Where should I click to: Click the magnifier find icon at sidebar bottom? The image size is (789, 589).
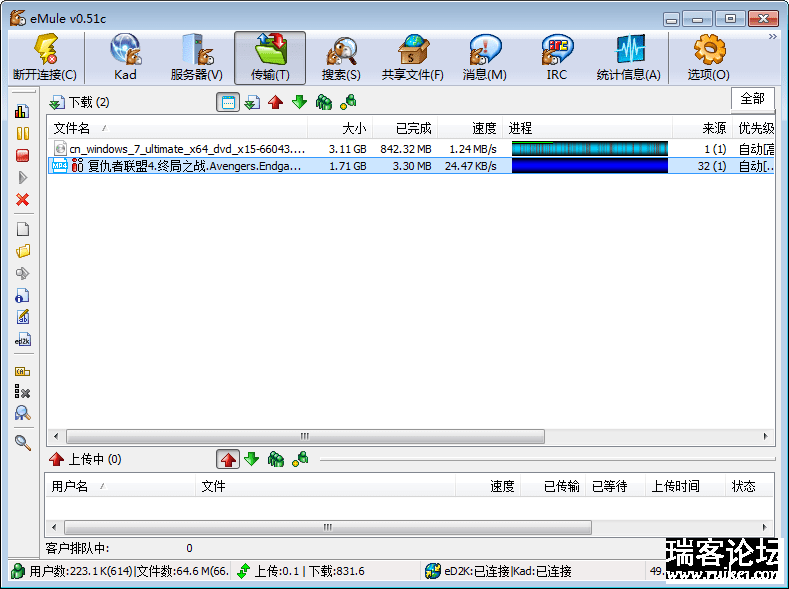(23, 443)
